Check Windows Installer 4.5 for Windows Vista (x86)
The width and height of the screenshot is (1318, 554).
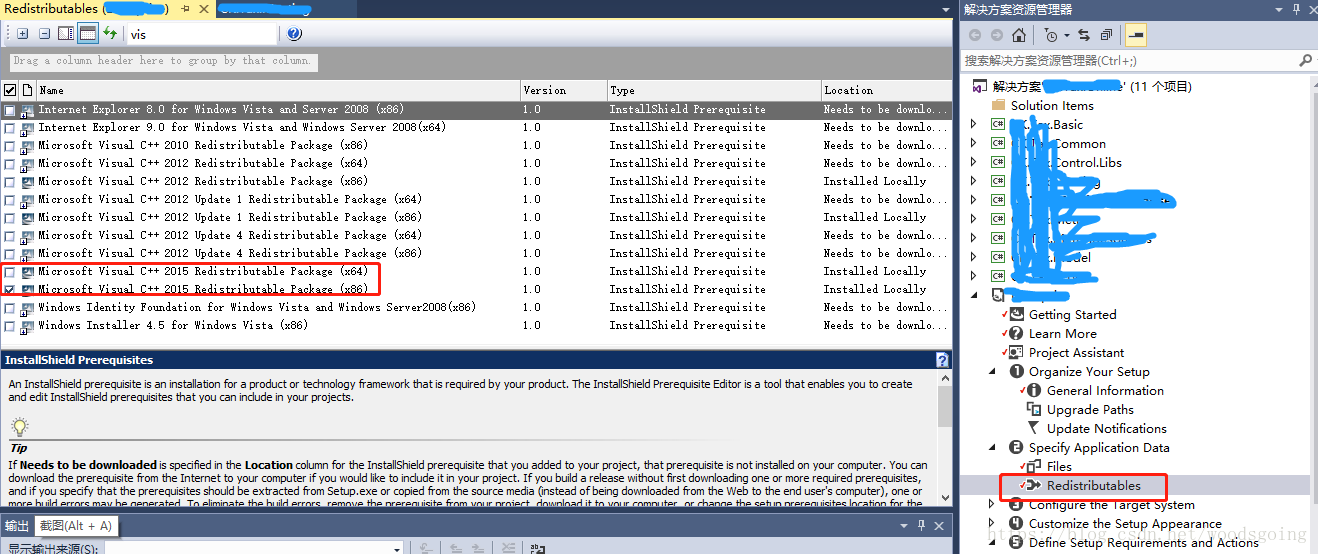click(x=10, y=326)
